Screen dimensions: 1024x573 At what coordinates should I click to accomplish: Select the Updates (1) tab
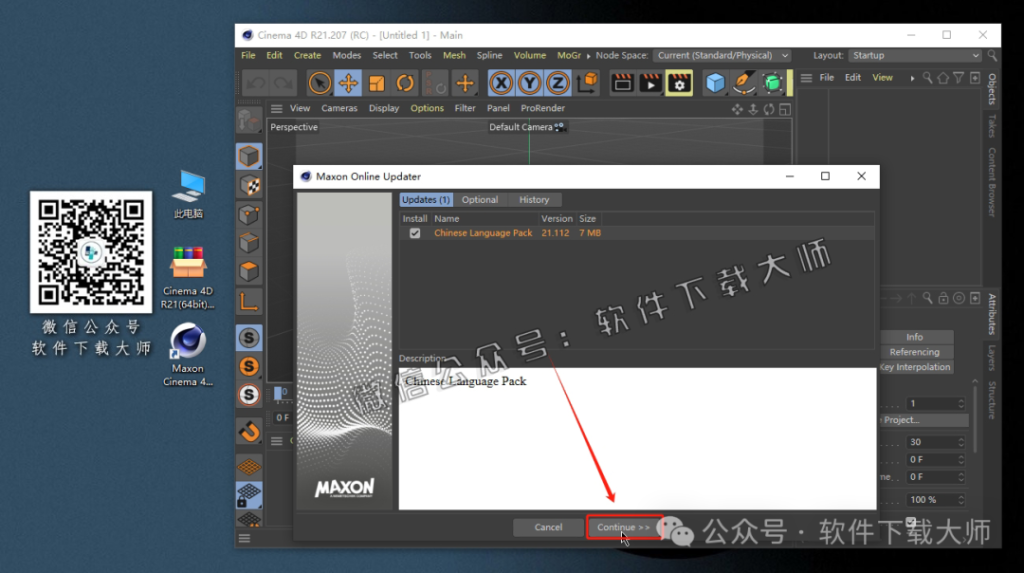(x=425, y=200)
